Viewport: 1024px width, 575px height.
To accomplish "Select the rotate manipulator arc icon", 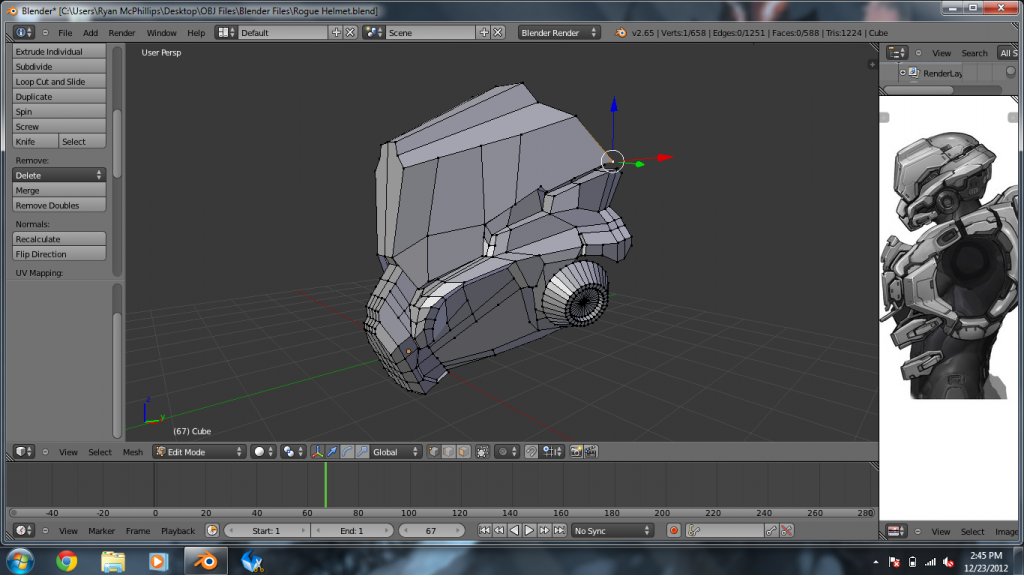I will click(x=347, y=452).
